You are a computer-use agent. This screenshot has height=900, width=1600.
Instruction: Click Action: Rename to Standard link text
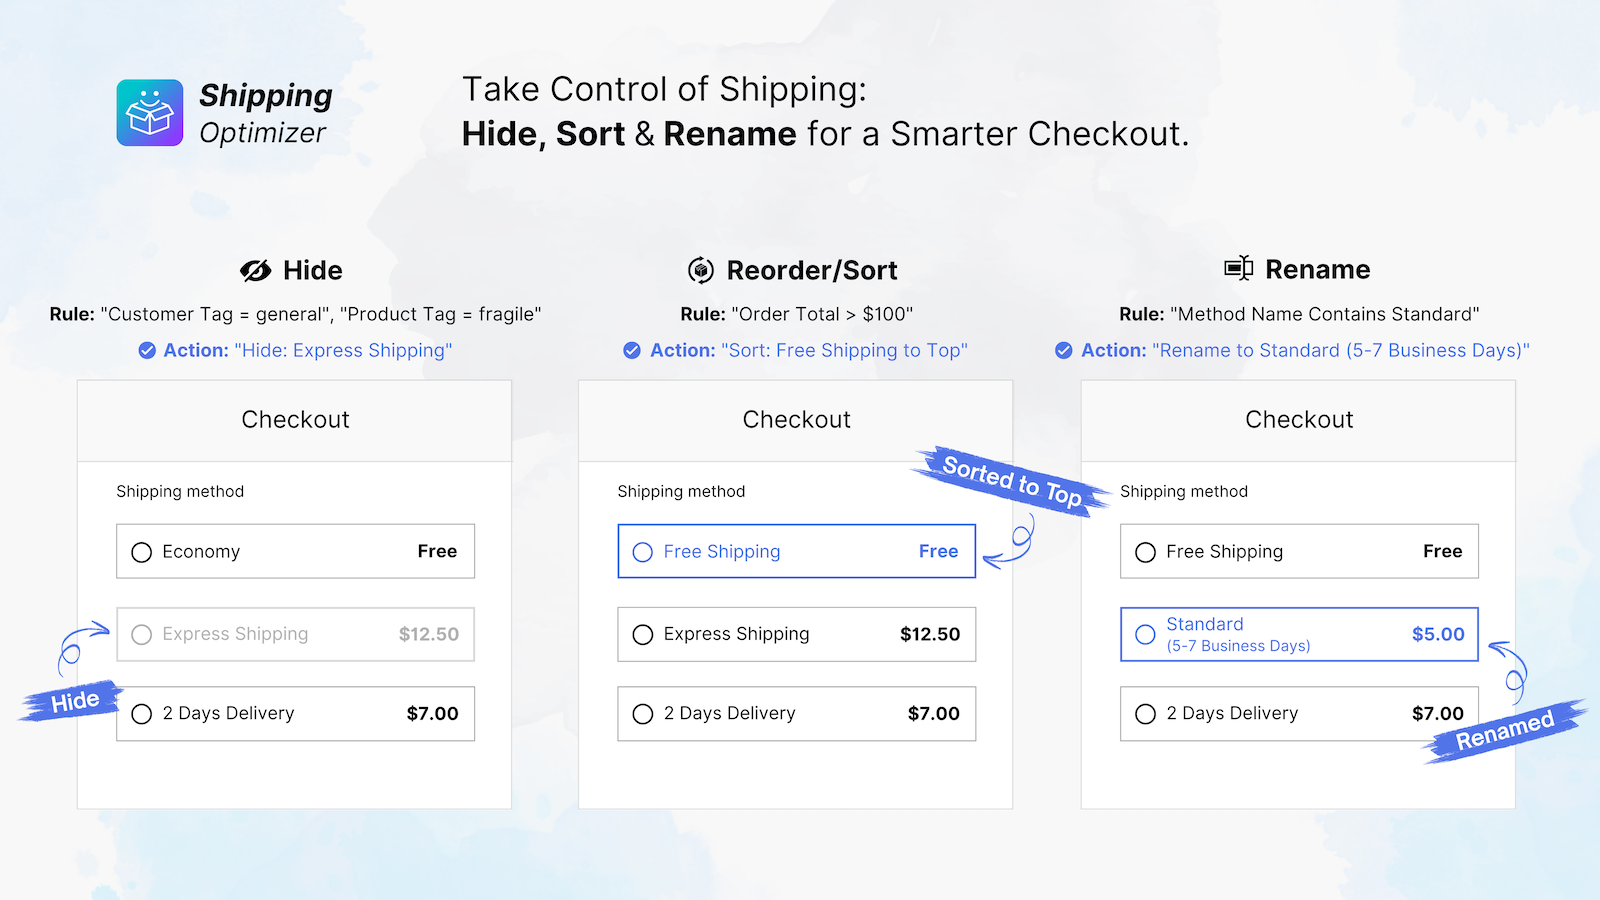[x=1306, y=350]
